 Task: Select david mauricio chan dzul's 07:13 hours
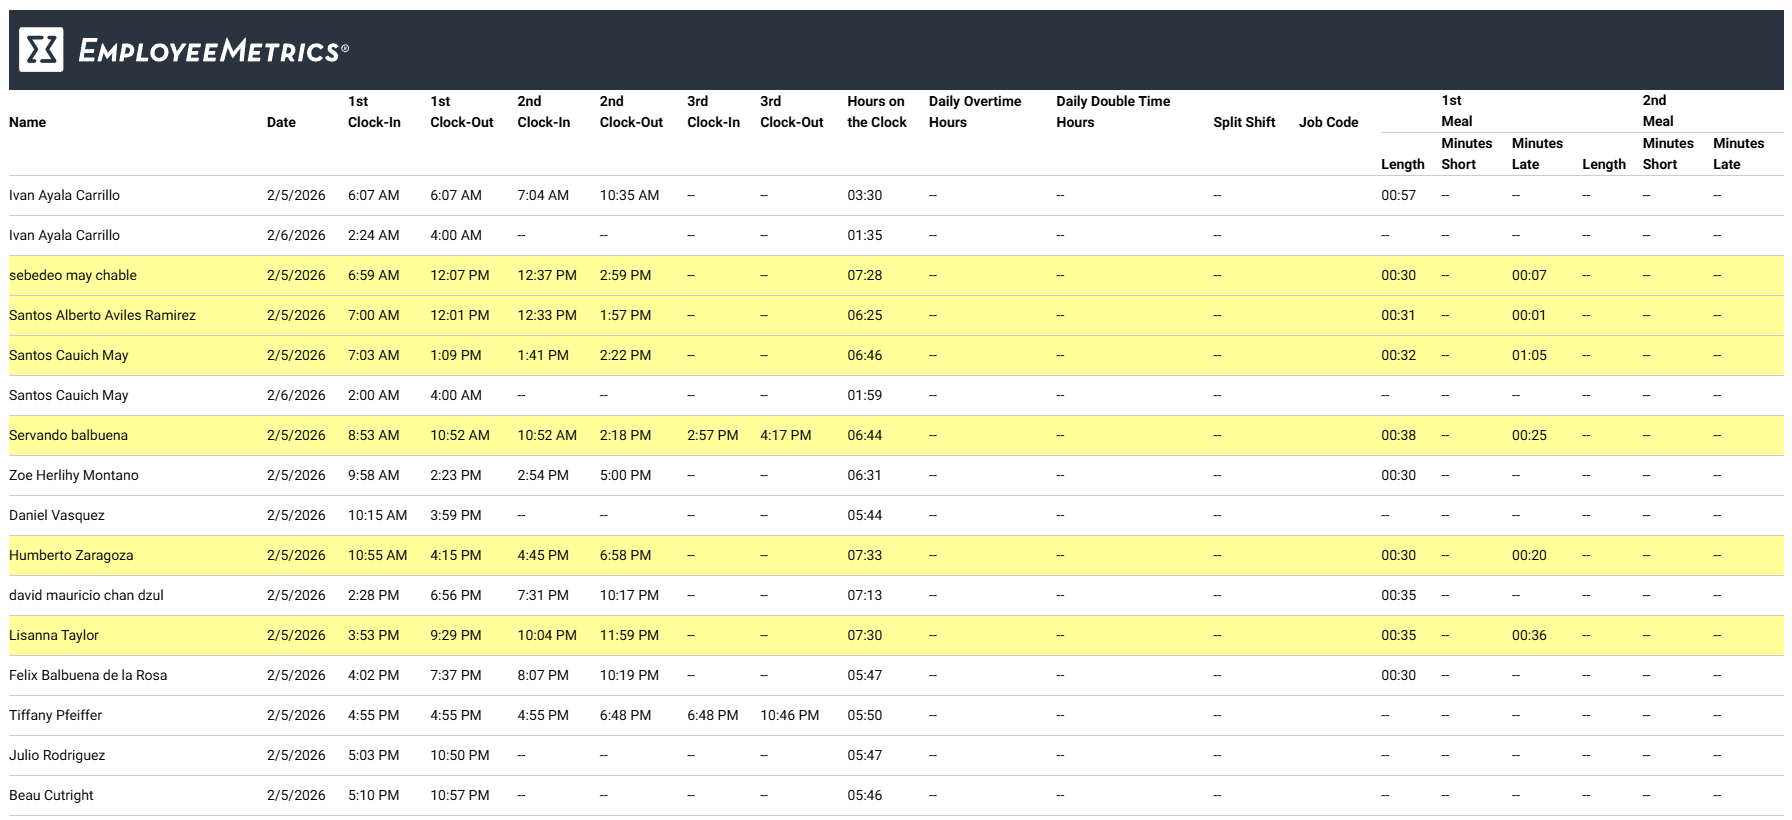point(864,595)
